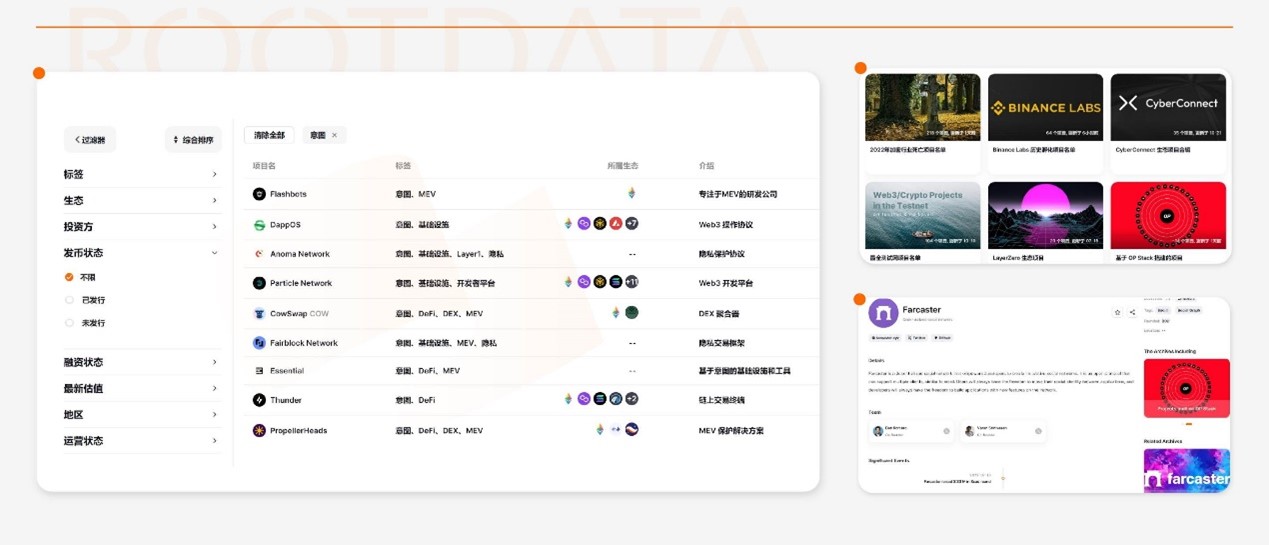Click the text '专注于MEV的研发公司'
The height and width of the screenshot is (545, 1269).
[x=738, y=194]
